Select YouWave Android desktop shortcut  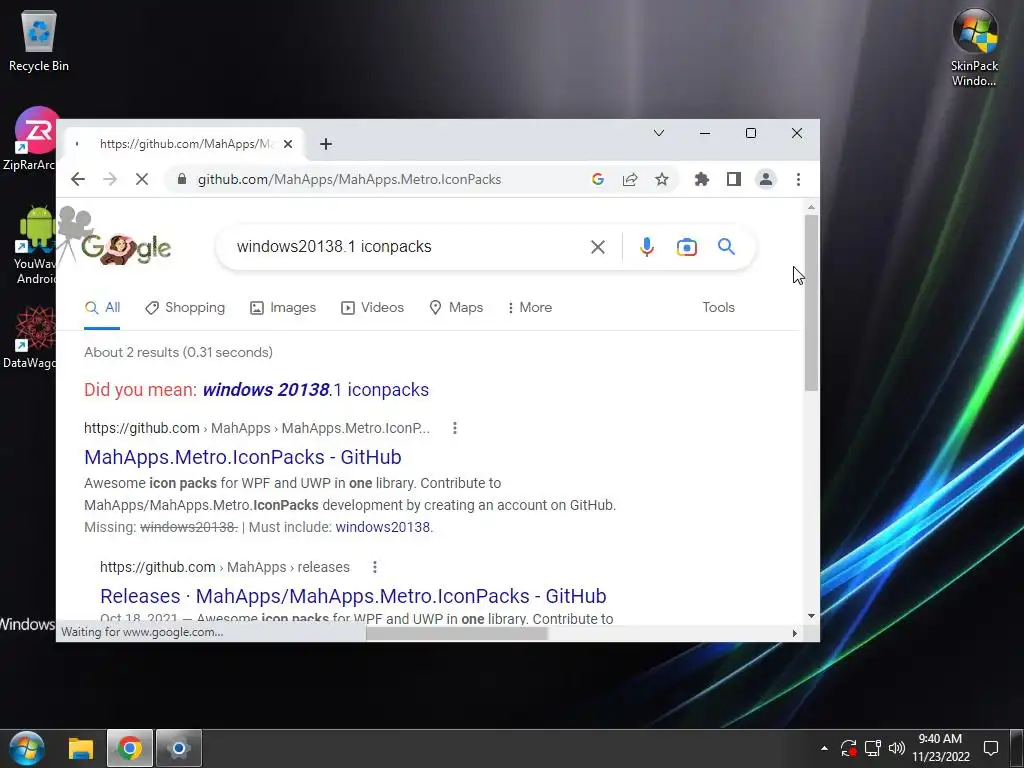tap(34, 245)
